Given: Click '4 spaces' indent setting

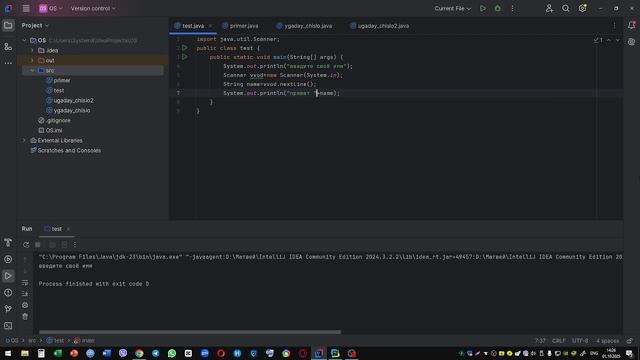Looking at the screenshot, I should click(607, 340).
